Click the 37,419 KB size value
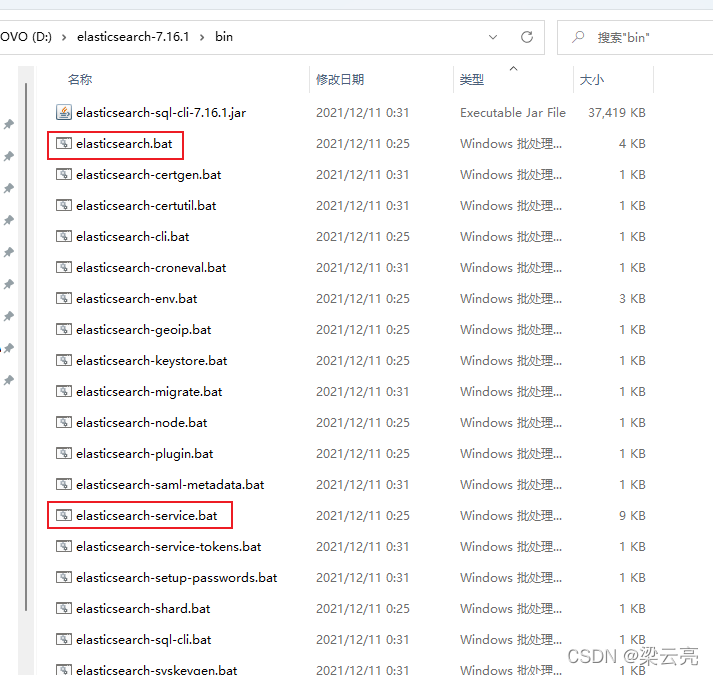Viewport: 713px width, 675px height. click(x=617, y=112)
